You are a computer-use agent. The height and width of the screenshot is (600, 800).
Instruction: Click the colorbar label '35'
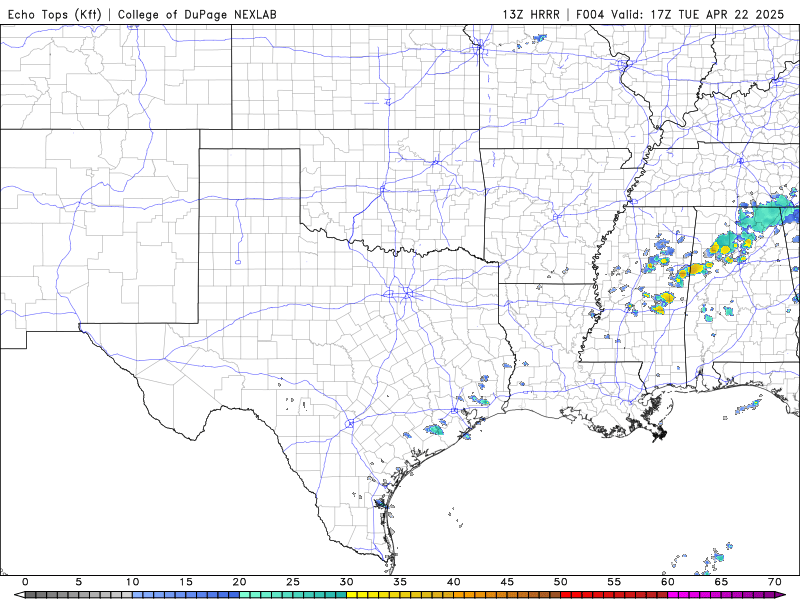coord(400,582)
